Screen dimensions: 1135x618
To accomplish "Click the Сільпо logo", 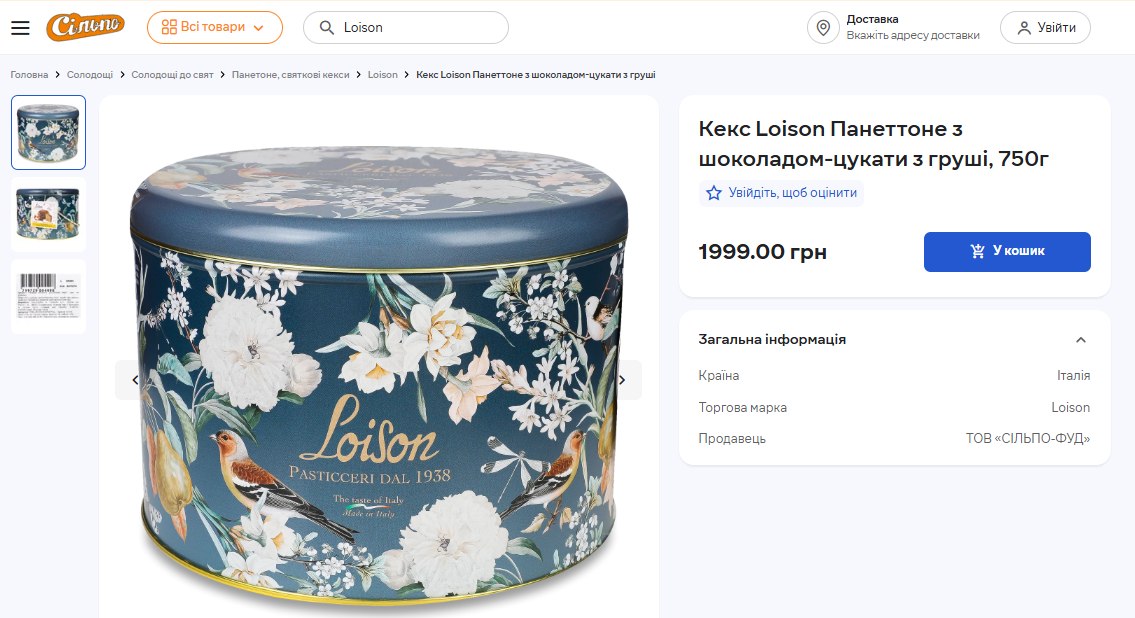I will pos(85,27).
